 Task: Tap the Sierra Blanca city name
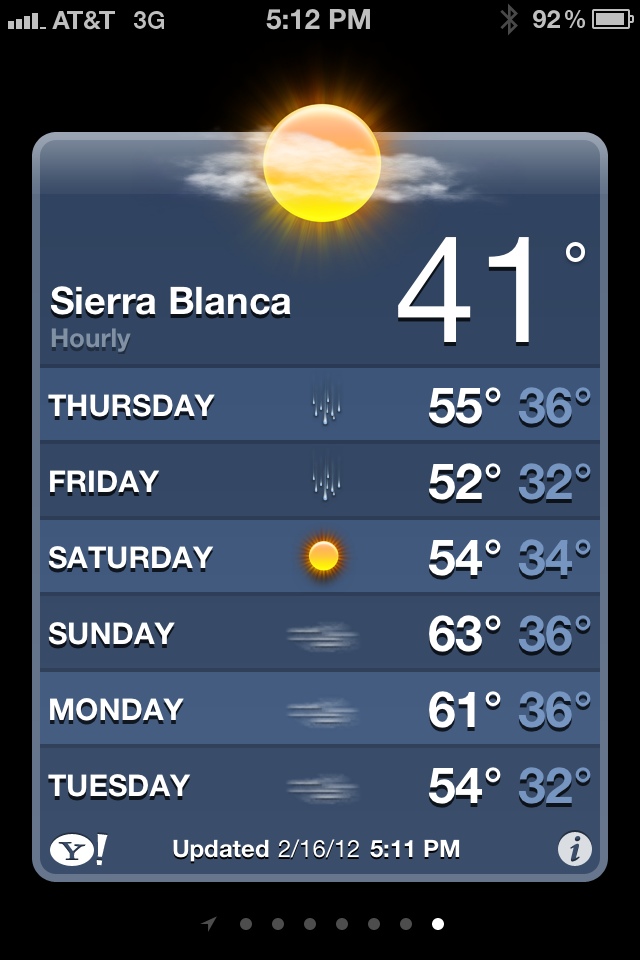click(x=170, y=302)
